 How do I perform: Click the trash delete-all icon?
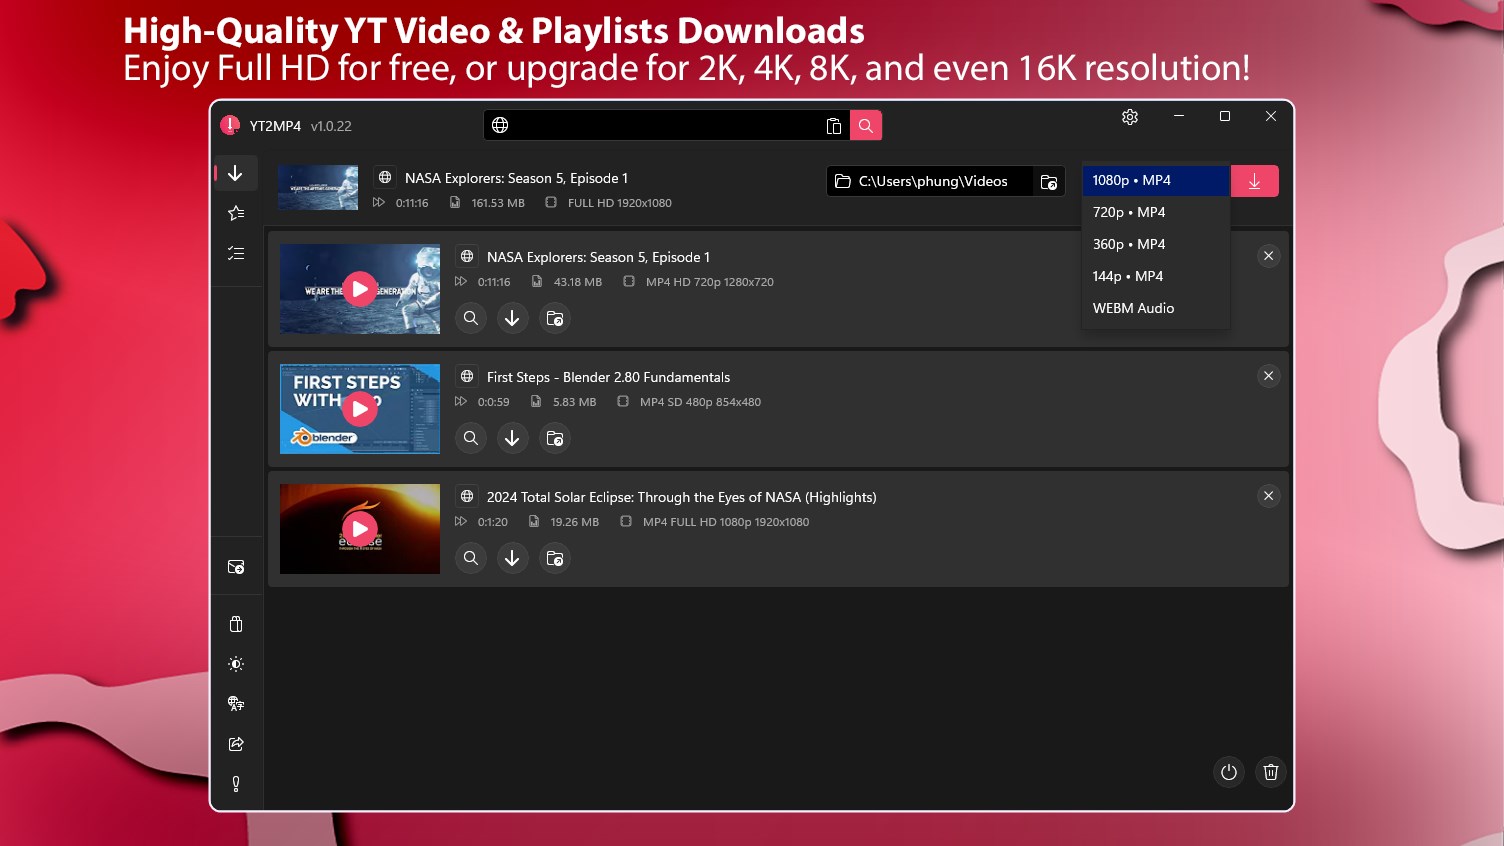pyautogui.click(x=1271, y=772)
